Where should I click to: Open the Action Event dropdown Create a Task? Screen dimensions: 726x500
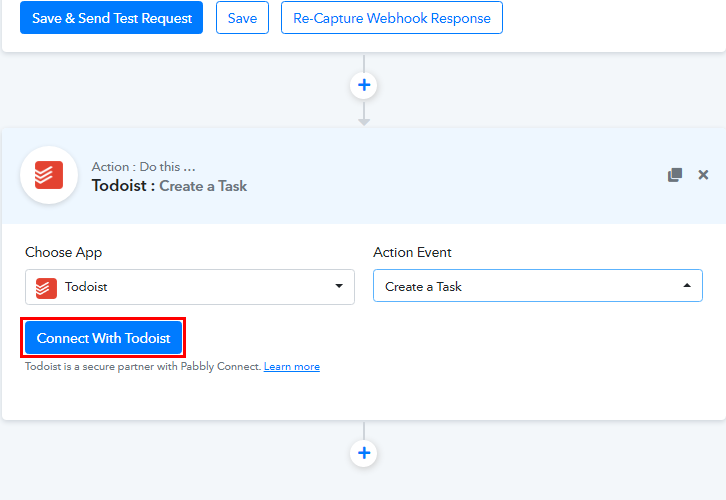coord(538,286)
